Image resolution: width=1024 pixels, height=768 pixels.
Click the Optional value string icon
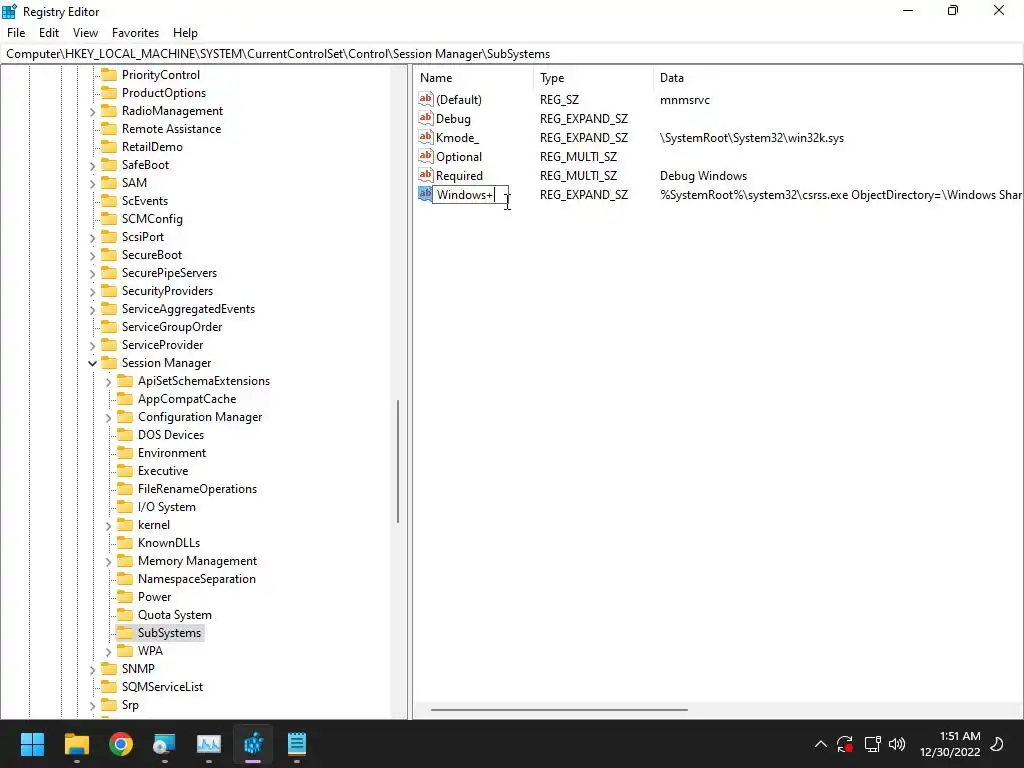point(426,156)
